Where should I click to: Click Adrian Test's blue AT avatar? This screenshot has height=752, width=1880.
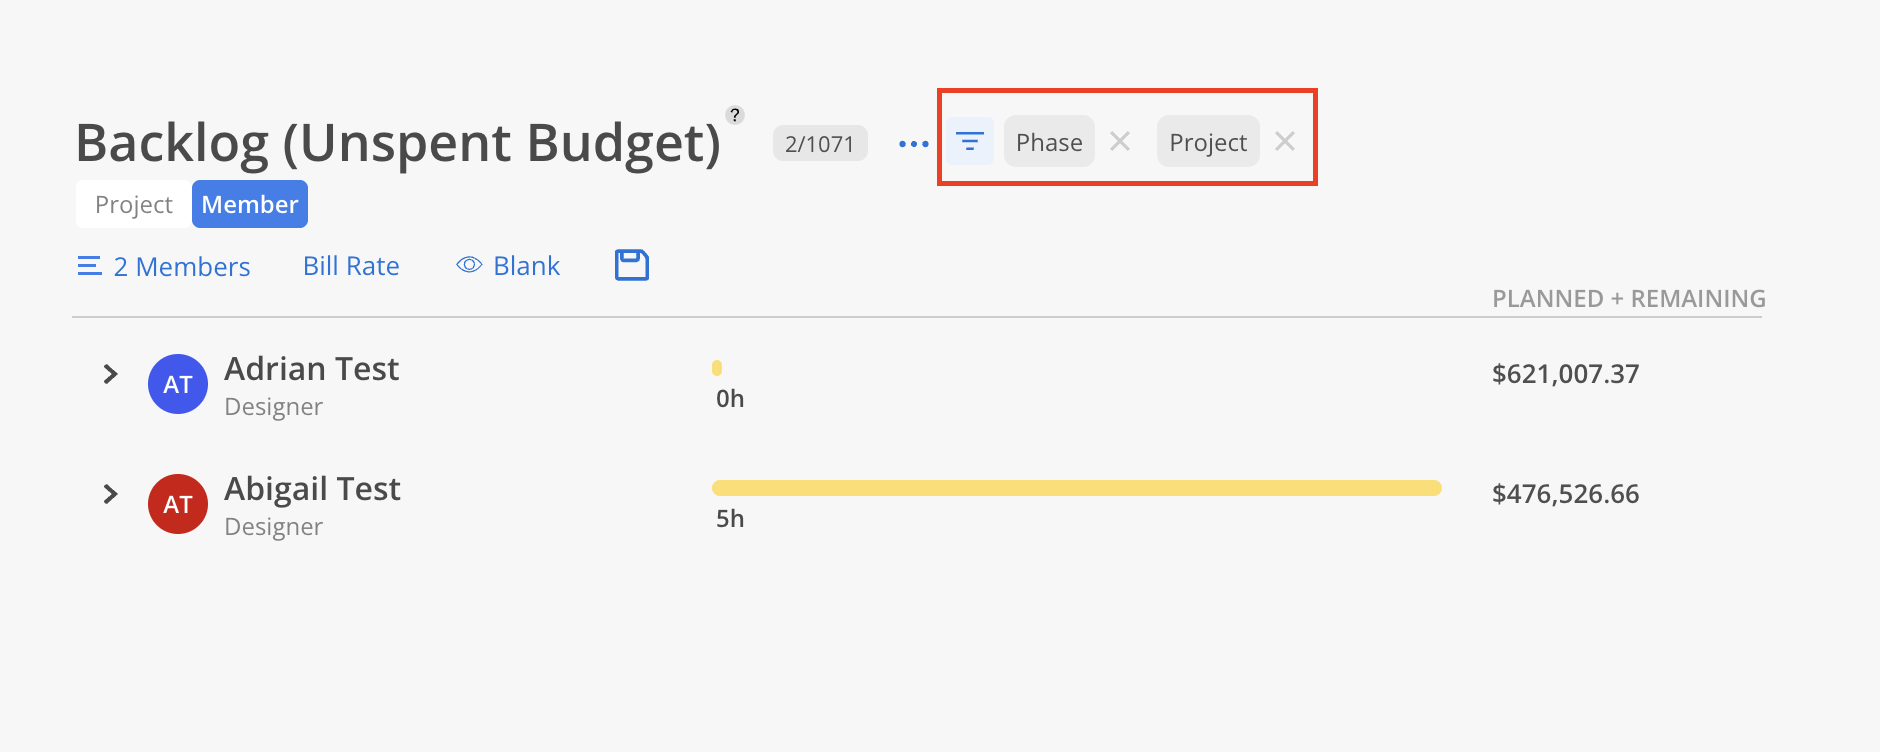click(178, 384)
